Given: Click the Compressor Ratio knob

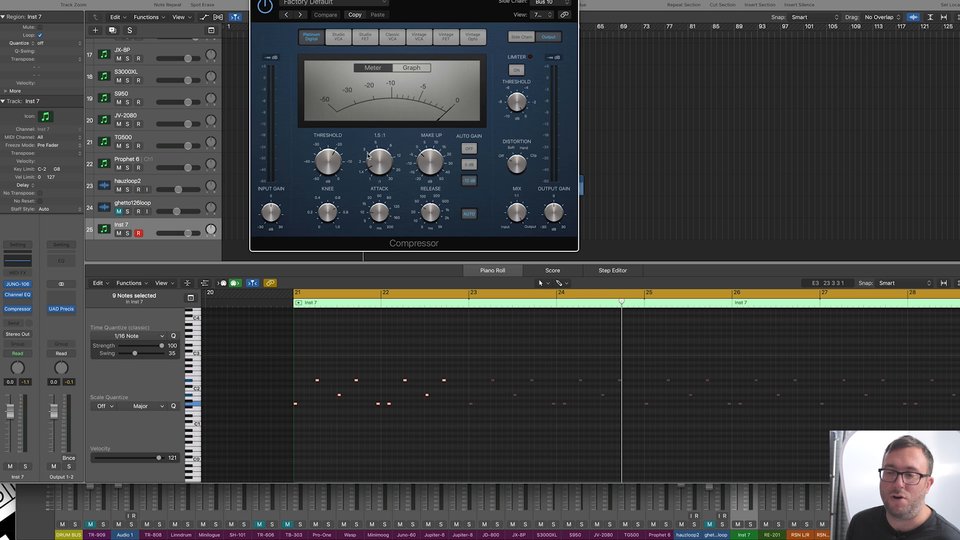Looking at the screenshot, I should click(x=379, y=161).
